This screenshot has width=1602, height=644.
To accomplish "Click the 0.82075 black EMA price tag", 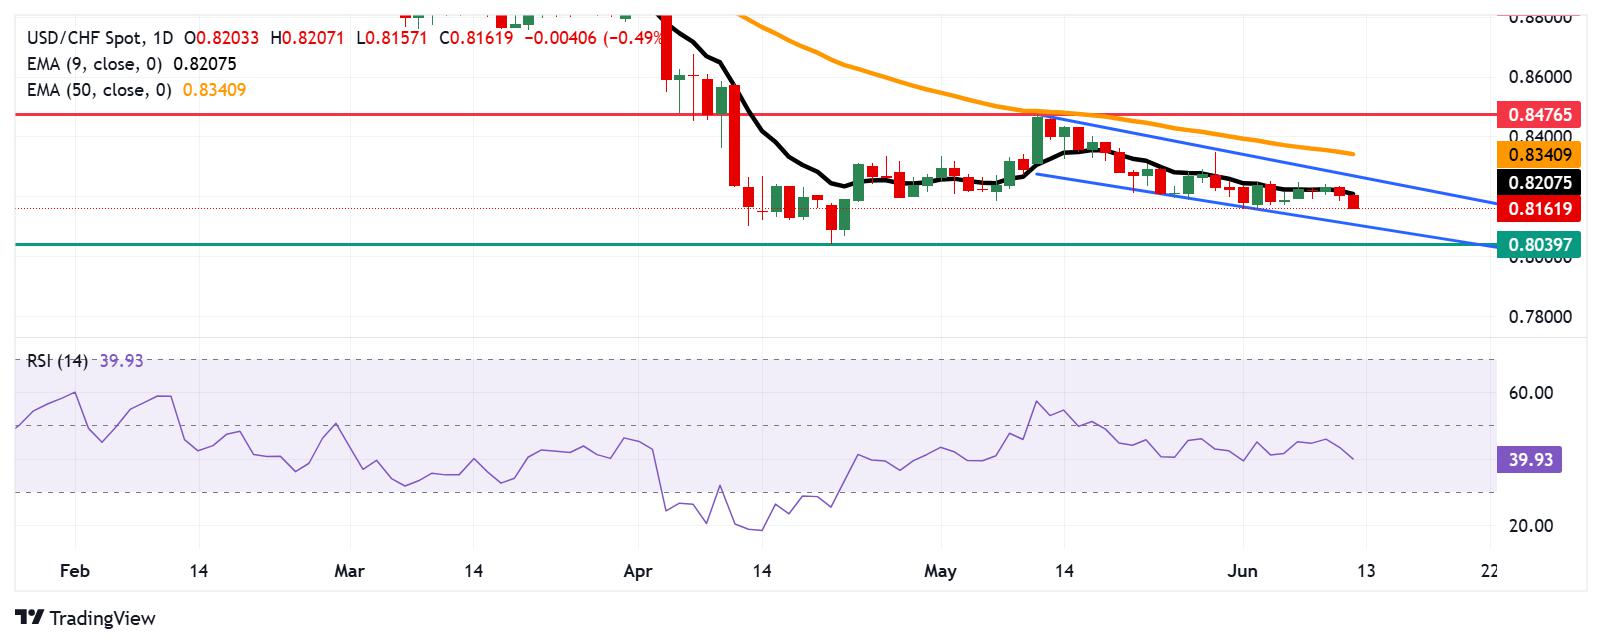I will 1539,182.
